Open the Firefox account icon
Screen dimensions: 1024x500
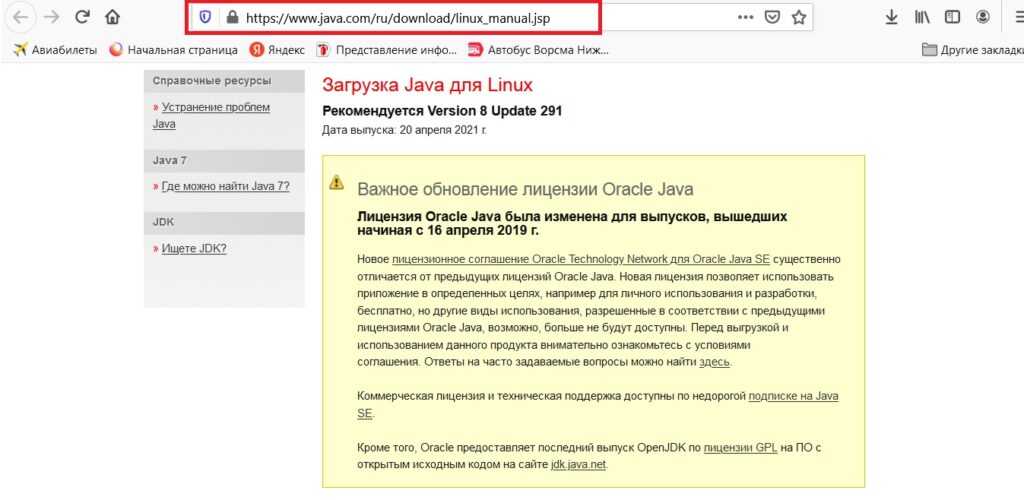984,17
